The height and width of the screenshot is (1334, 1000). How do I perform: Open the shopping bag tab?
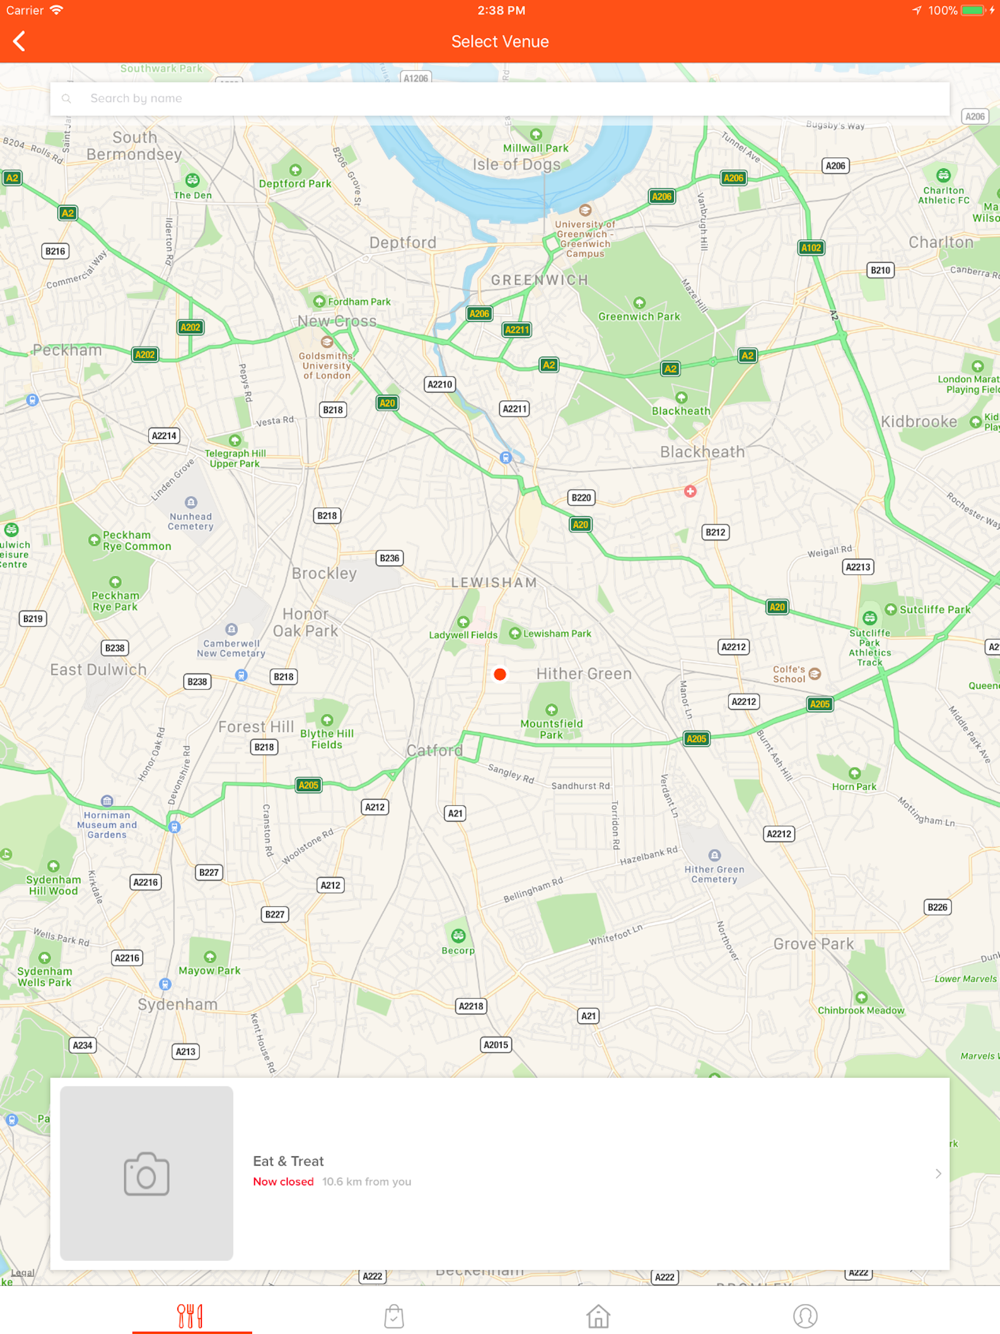pyautogui.click(x=394, y=1316)
